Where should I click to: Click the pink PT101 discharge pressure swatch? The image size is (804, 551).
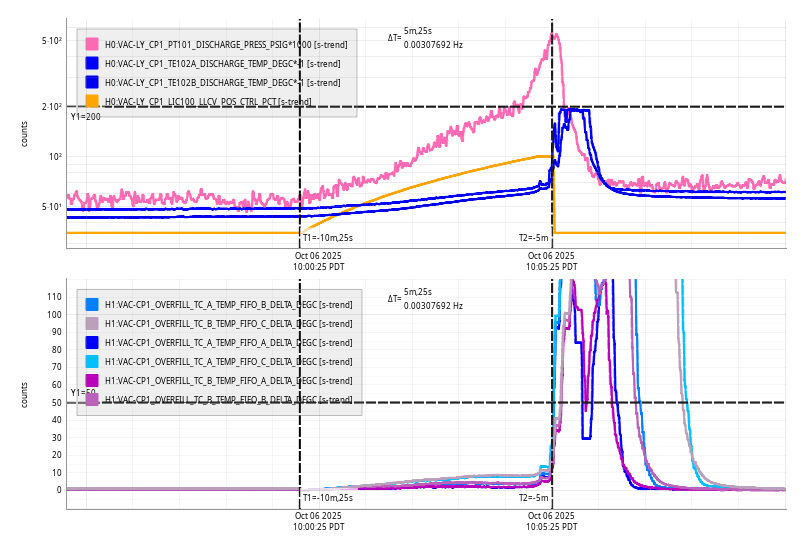coord(92,44)
